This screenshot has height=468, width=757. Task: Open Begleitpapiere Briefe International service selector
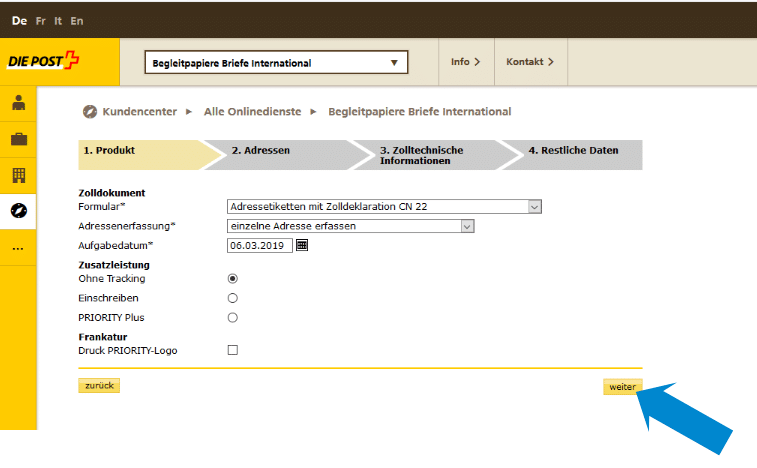(x=276, y=63)
